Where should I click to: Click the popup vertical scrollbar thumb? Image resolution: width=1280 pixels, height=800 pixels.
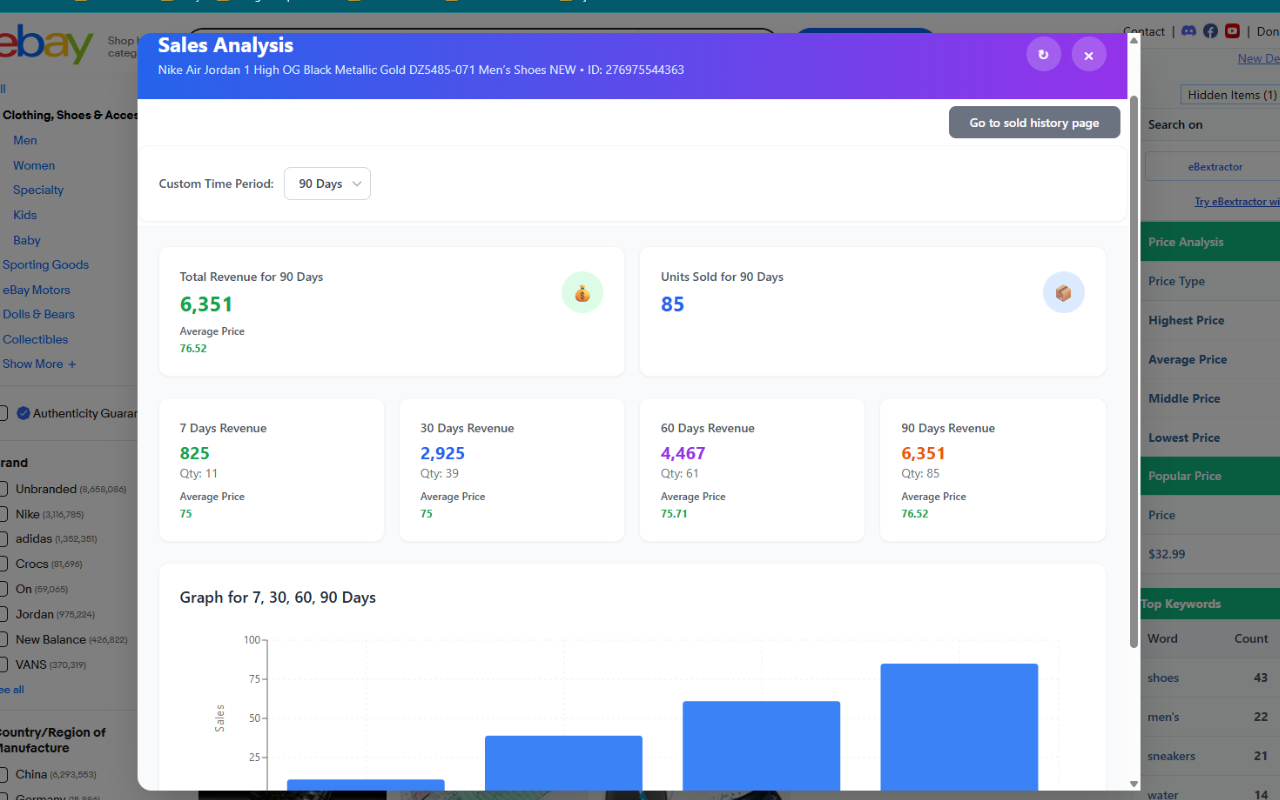pyautogui.click(x=1134, y=372)
